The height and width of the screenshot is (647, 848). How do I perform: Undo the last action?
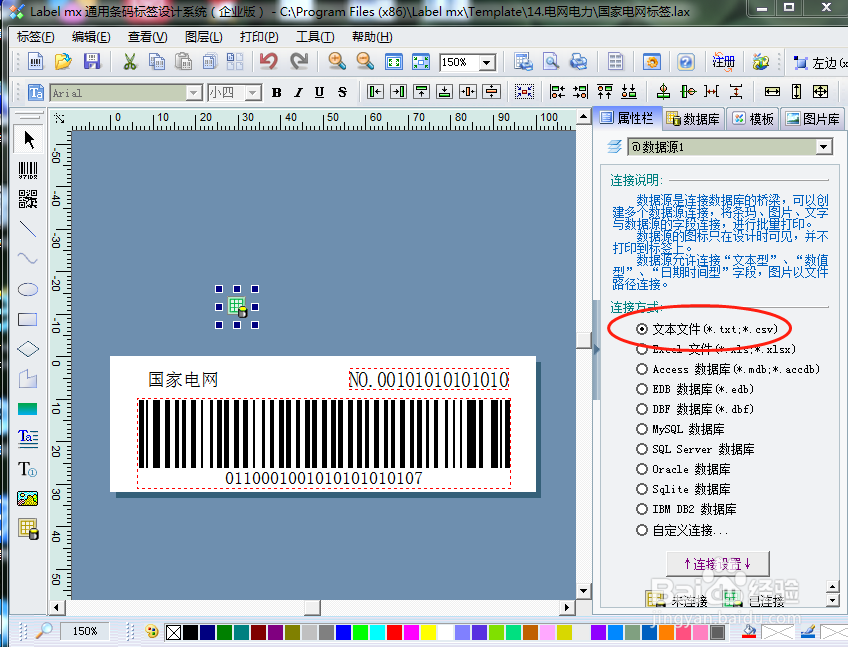(x=269, y=61)
